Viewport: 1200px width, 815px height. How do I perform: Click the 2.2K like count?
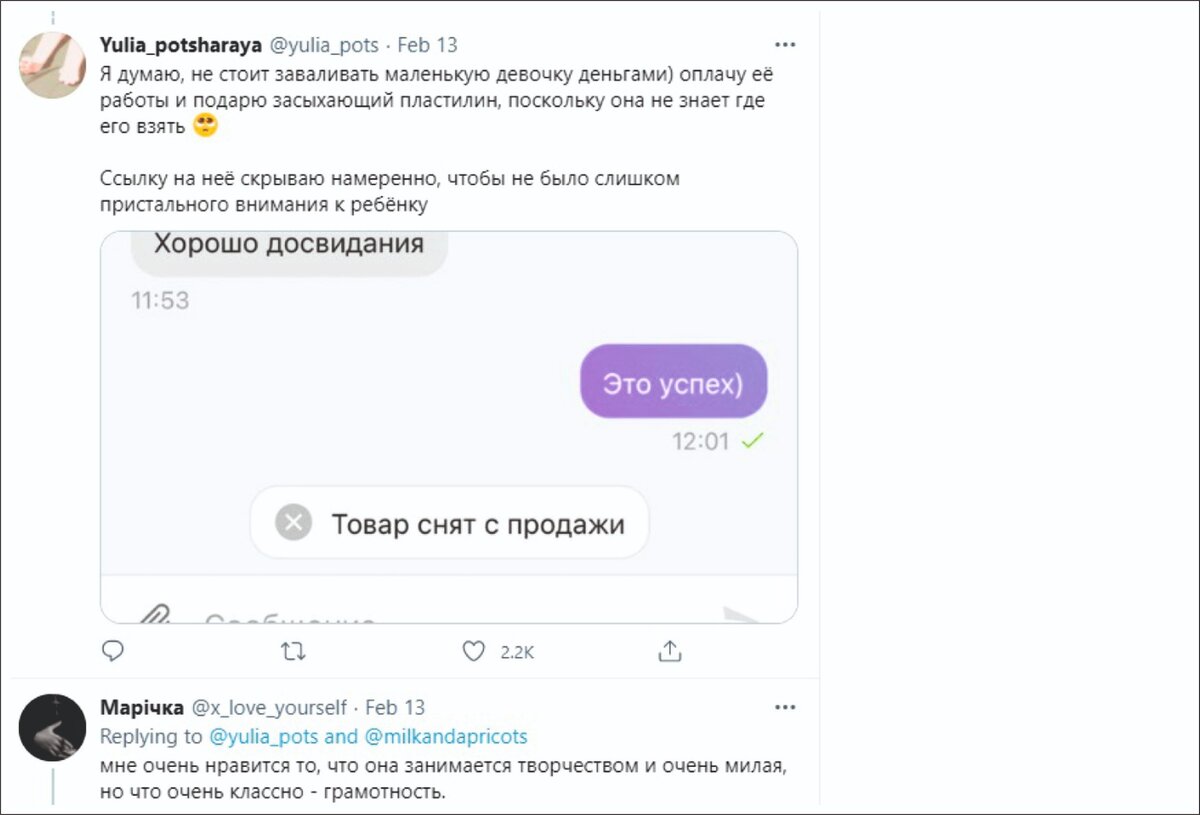coord(516,652)
